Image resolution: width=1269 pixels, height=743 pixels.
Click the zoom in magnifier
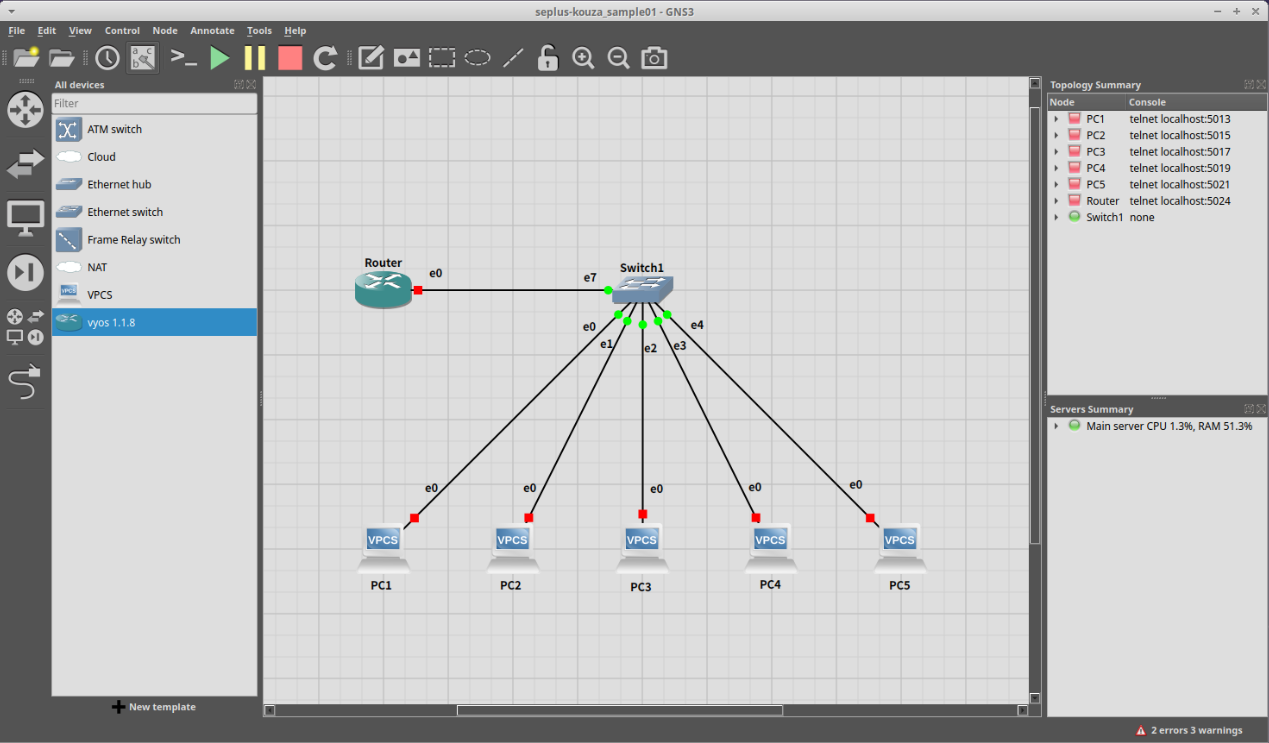point(584,58)
